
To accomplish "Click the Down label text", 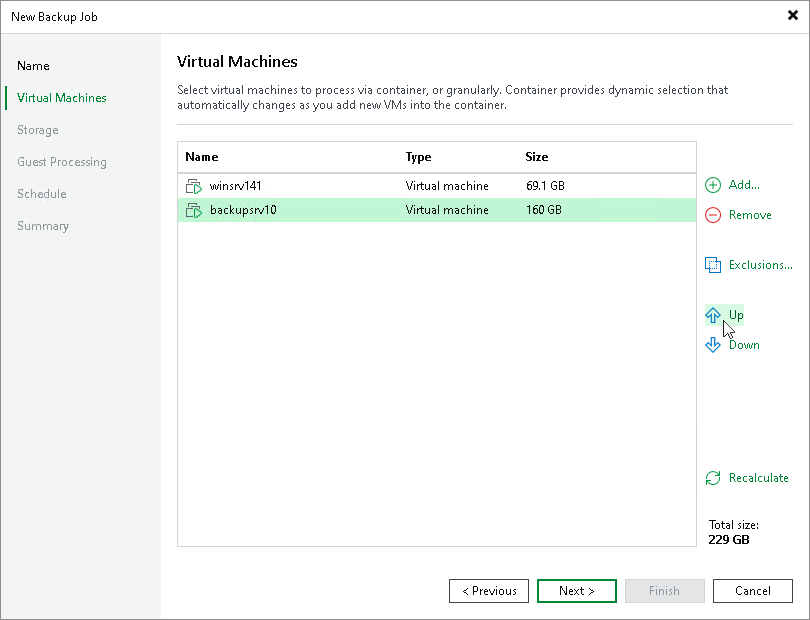I will click(x=744, y=345).
